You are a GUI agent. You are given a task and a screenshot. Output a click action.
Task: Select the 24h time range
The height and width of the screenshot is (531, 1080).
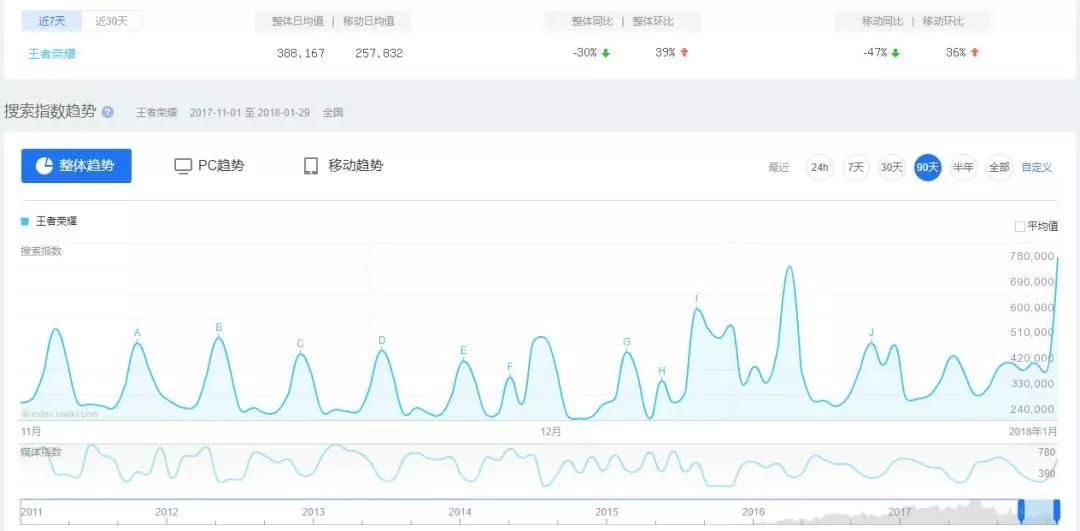(x=820, y=167)
